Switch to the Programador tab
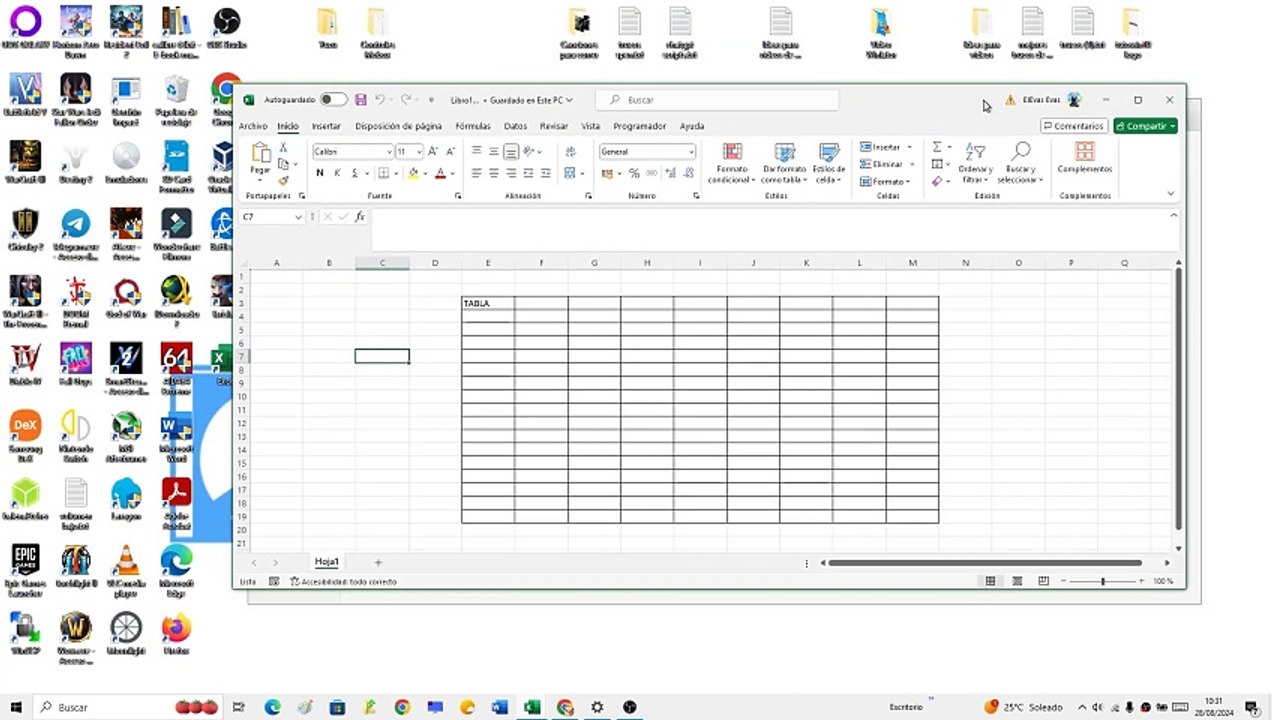Screen dimensions: 1272x720 point(640,126)
